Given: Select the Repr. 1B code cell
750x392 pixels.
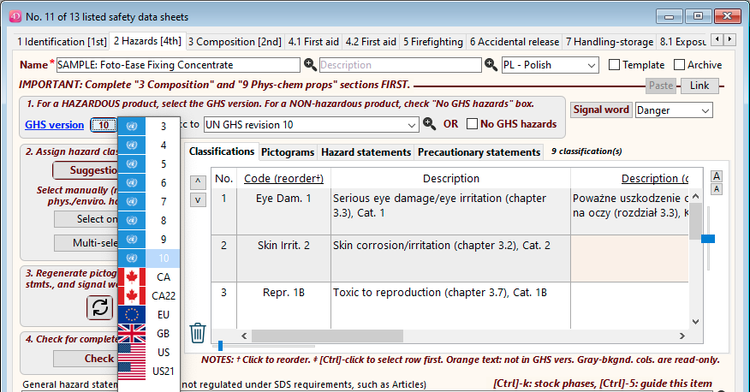Looking at the screenshot, I should (284, 305).
